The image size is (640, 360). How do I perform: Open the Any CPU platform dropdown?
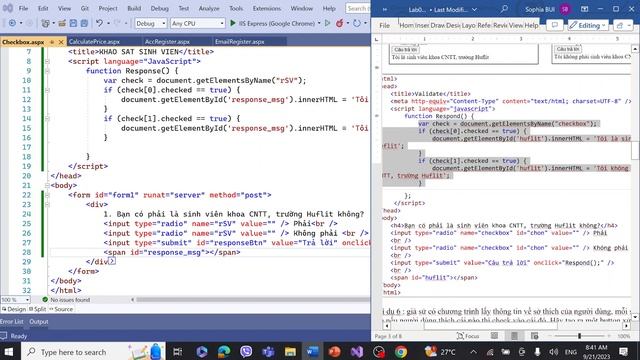pos(198,23)
